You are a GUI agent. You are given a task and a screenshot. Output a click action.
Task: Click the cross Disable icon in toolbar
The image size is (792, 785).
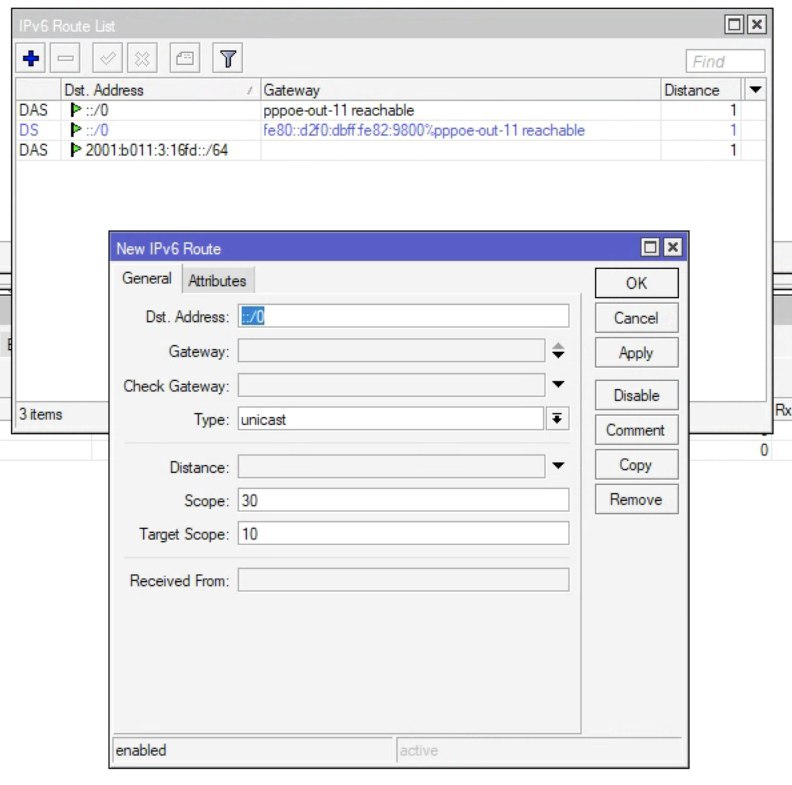142,59
